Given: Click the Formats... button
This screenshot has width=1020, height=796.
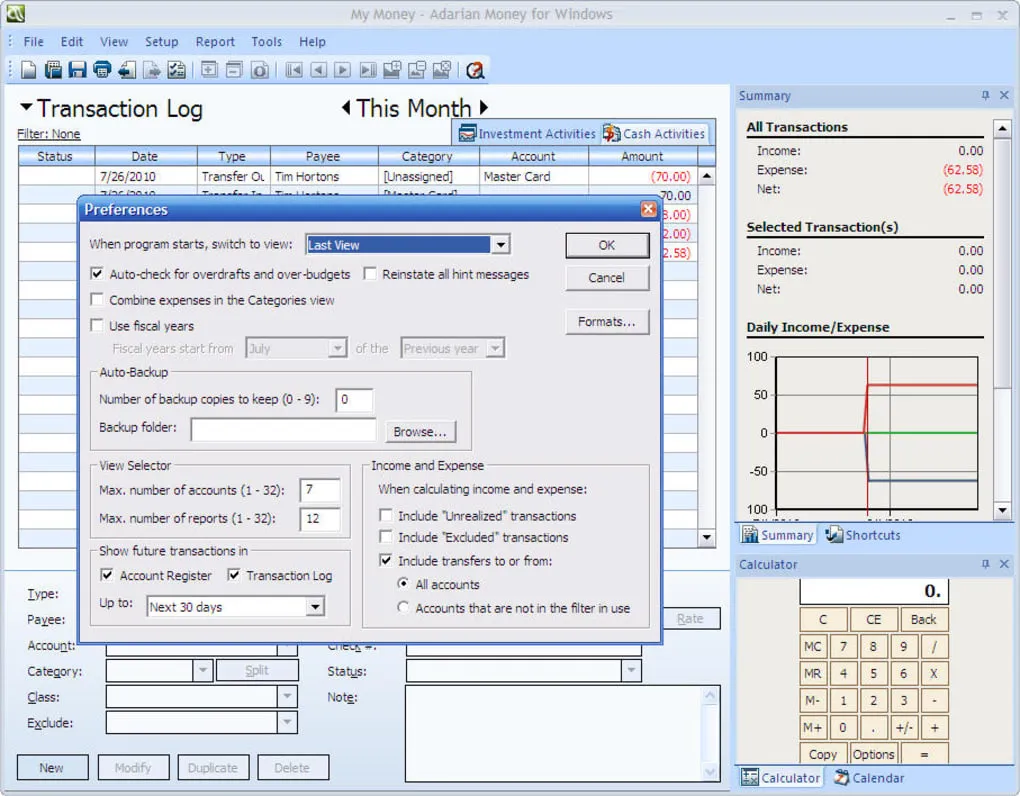Looking at the screenshot, I should 606,322.
